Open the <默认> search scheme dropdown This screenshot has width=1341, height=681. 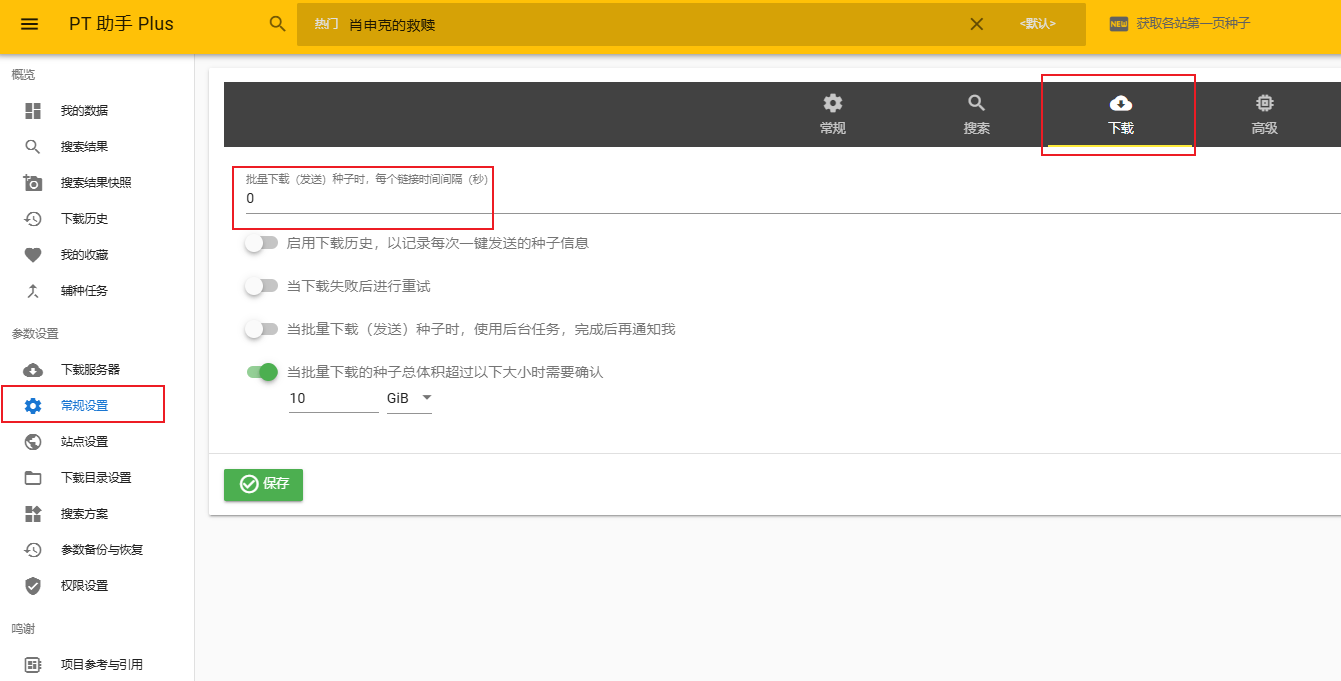(1037, 24)
